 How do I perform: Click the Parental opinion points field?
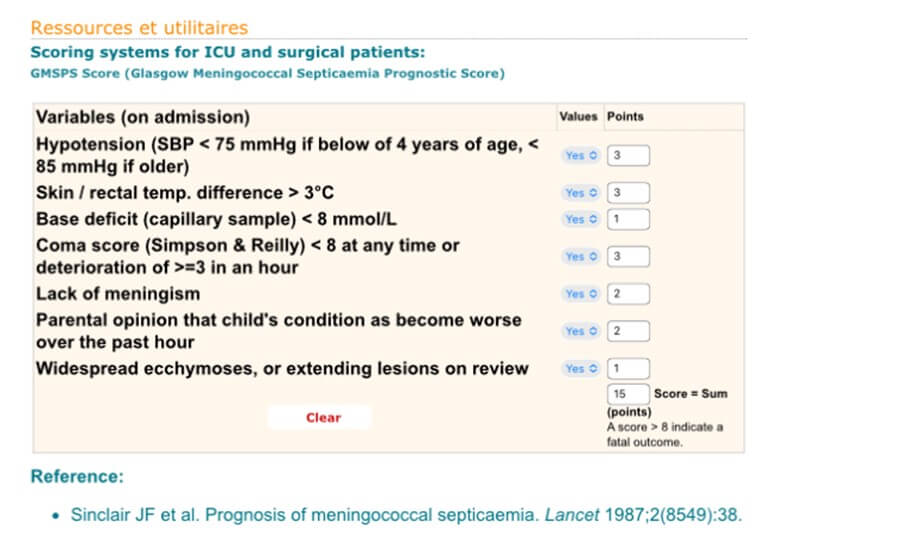(628, 331)
